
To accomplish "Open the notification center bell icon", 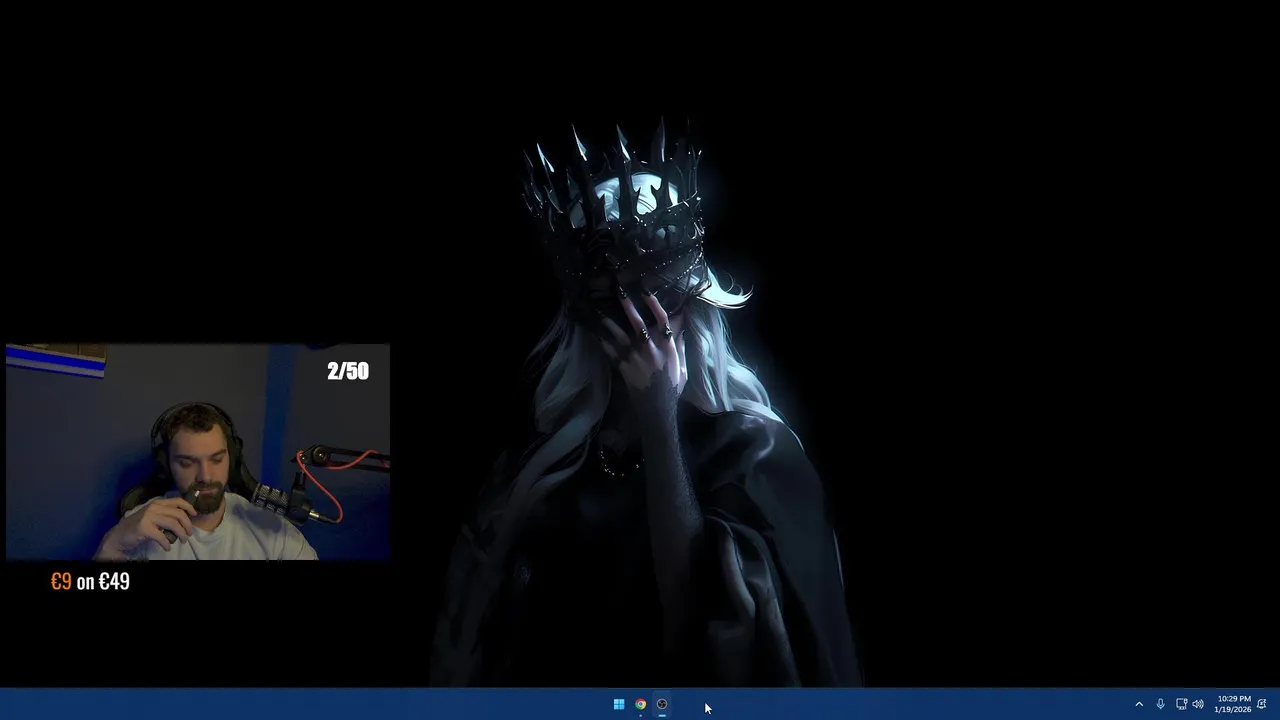I will 1262,704.
